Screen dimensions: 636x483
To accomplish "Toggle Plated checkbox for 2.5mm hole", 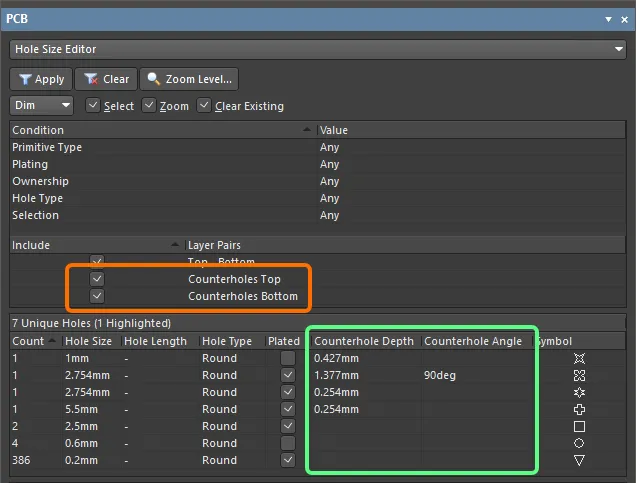I will point(288,426).
